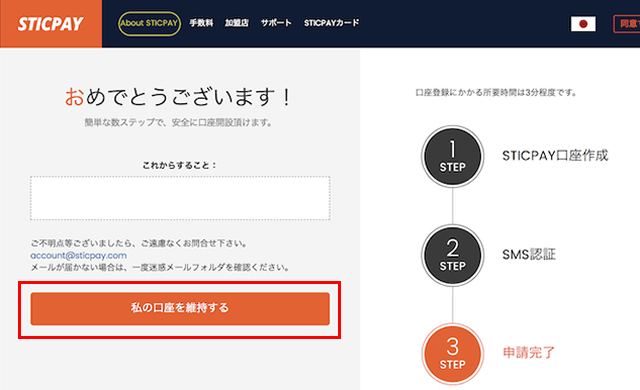The width and height of the screenshot is (640, 390).
Task: Click the ご不明点等ございましたら help text
Action: coord(139,244)
